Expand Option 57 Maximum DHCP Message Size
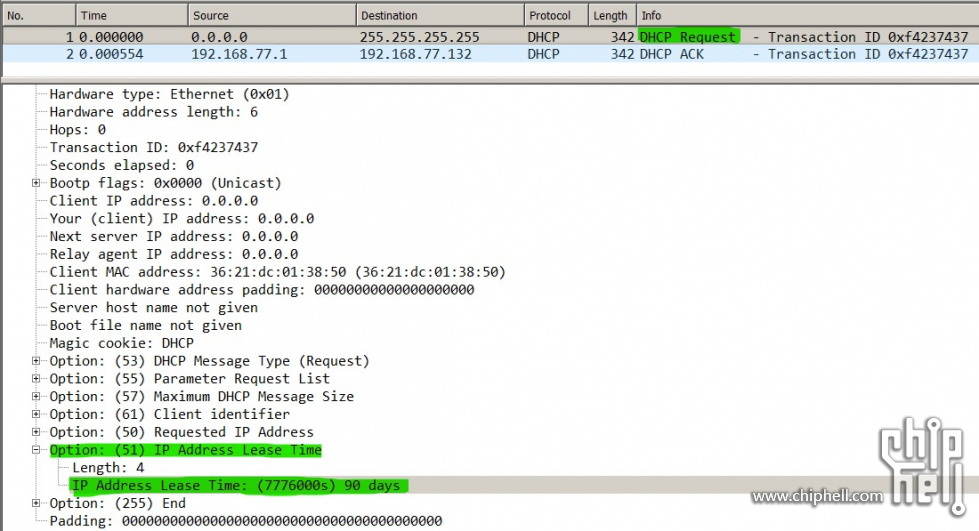The image size is (979, 531). (x=36, y=397)
